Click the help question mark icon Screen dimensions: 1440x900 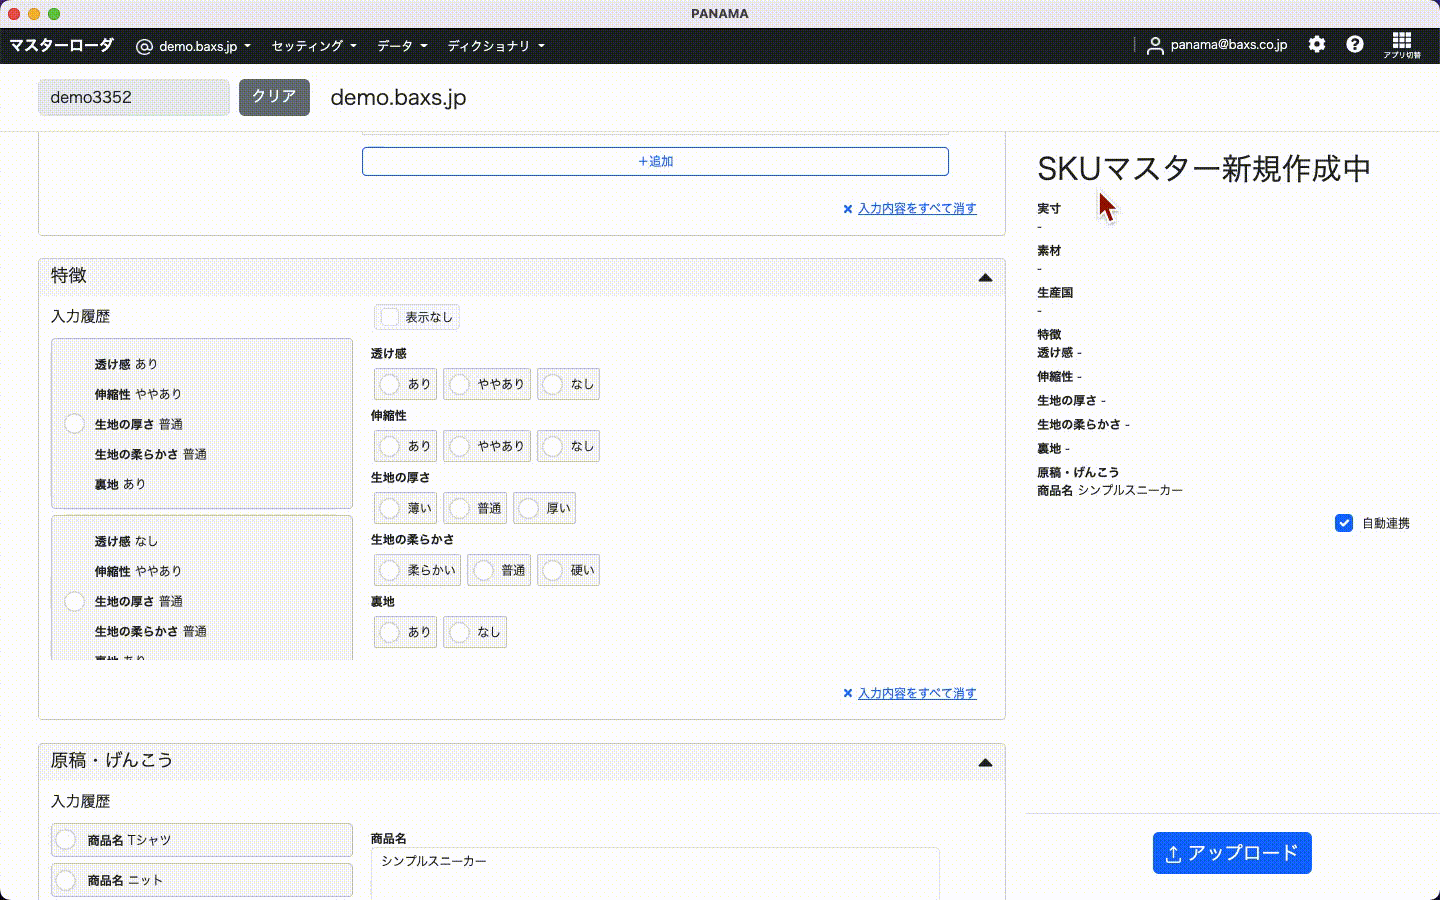pyautogui.click(x=1355, y=44)
